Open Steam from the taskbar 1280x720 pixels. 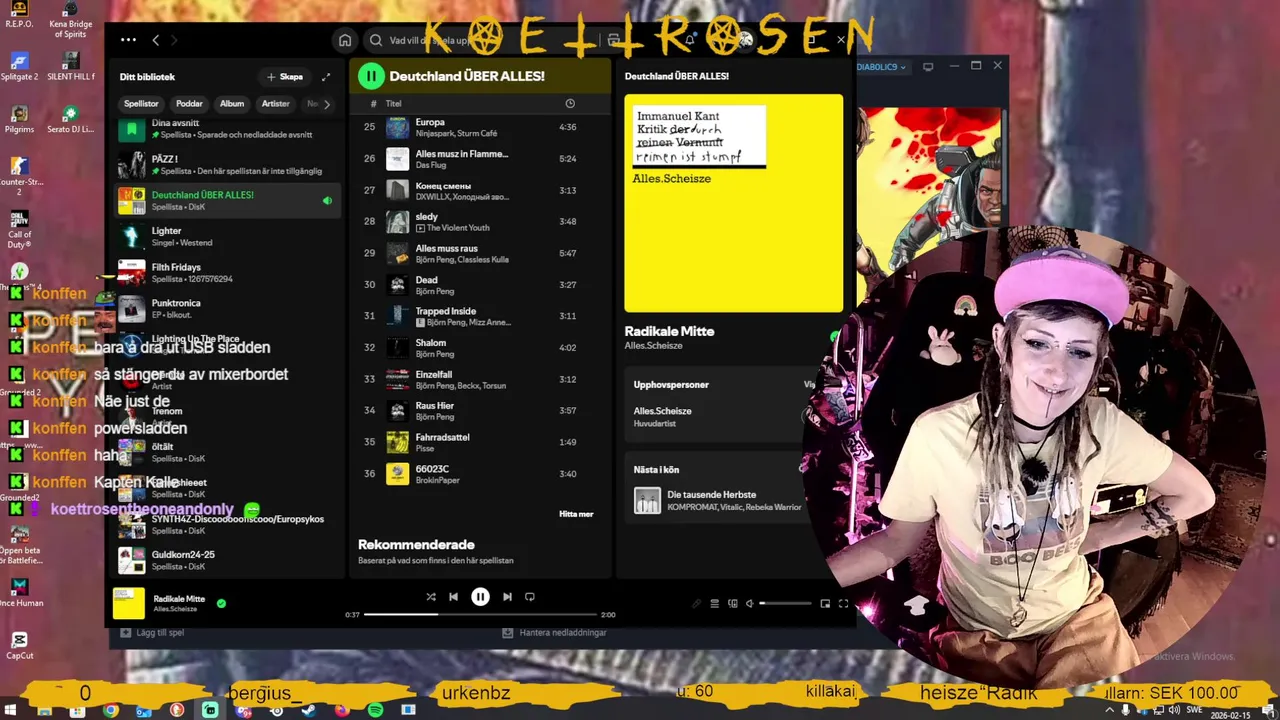click(x=309, y=710)
